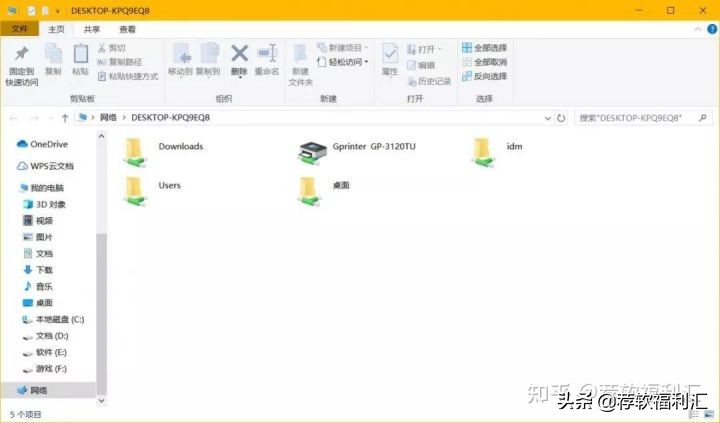This screenshot has width=720, height=423.
Task: Click WPS云文档 in the navigation pane
Action: [45, 166]
